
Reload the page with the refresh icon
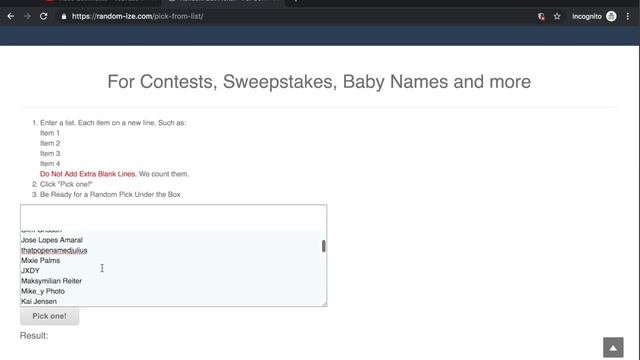[43, 16]
